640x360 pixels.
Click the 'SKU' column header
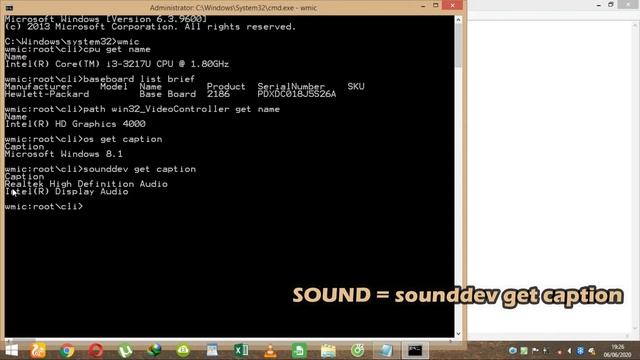point(356,87)
